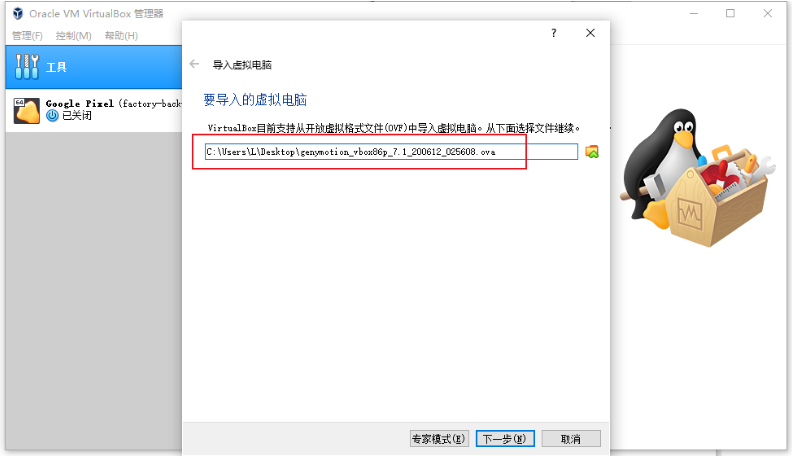Click the VirtualBox logo in title bar
The height and width of the screenshot is (456, 792).
pos(18,14)
